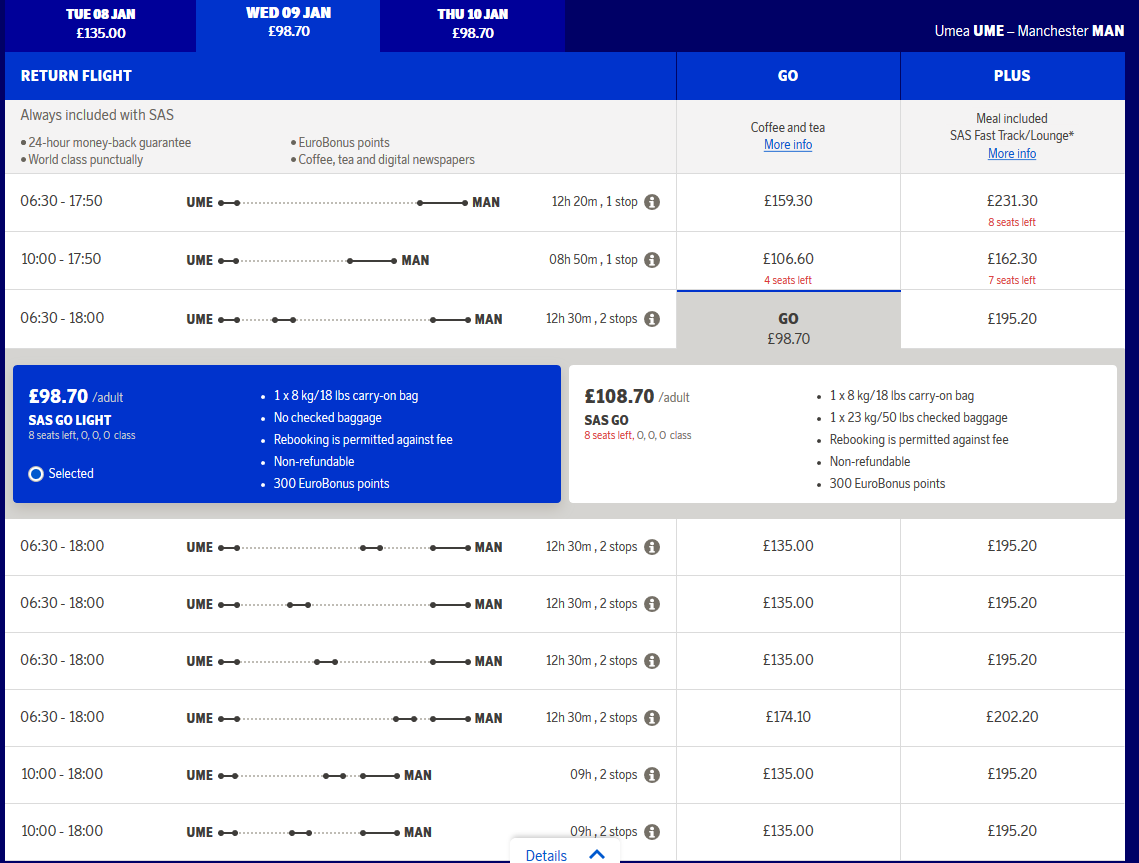Screen dimensions: 1139x863
Task: Click the No checked baggage bullet
Action: (x=328, y=418)
